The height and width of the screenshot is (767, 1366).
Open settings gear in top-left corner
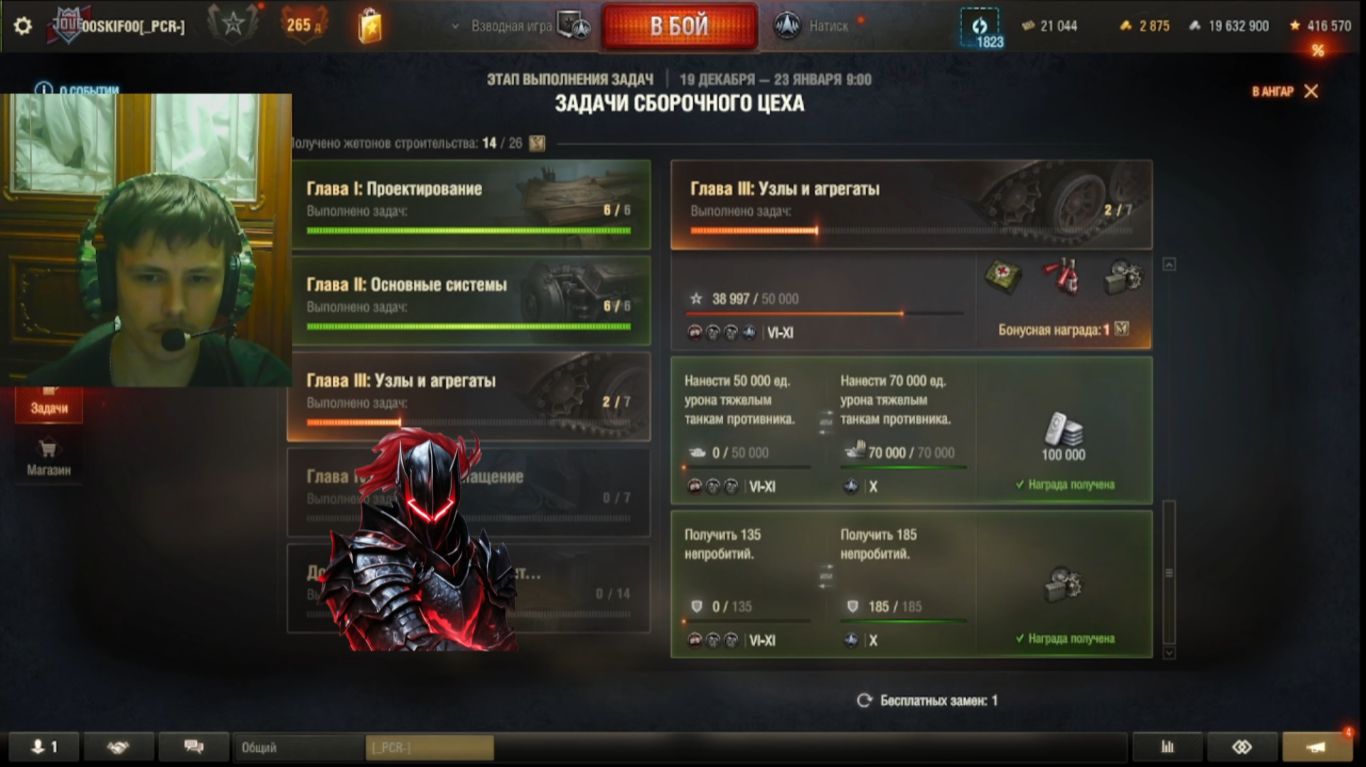click(22, 26)
